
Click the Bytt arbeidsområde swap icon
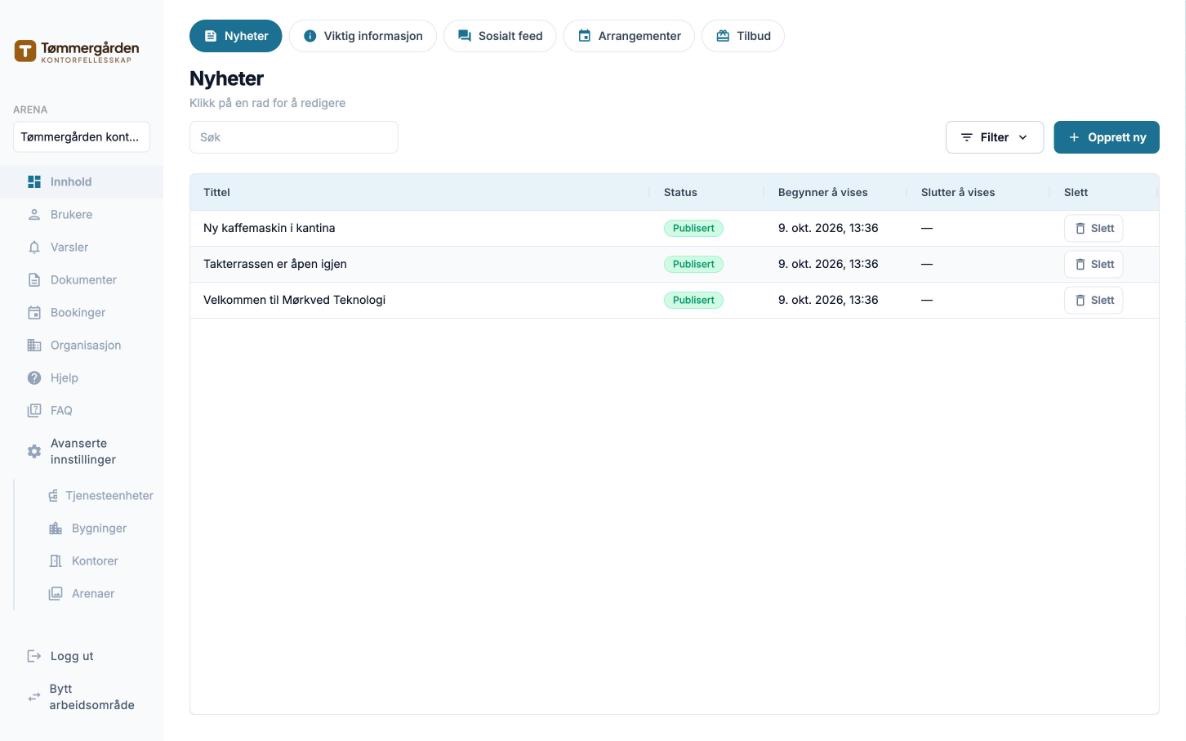[x=34, y=697]
